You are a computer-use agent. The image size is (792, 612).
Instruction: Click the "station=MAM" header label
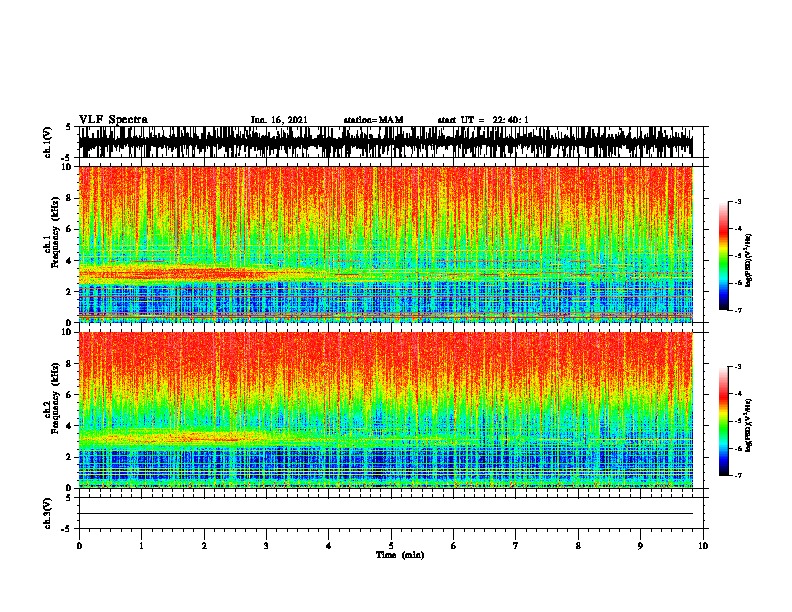(x=373, y=120)
